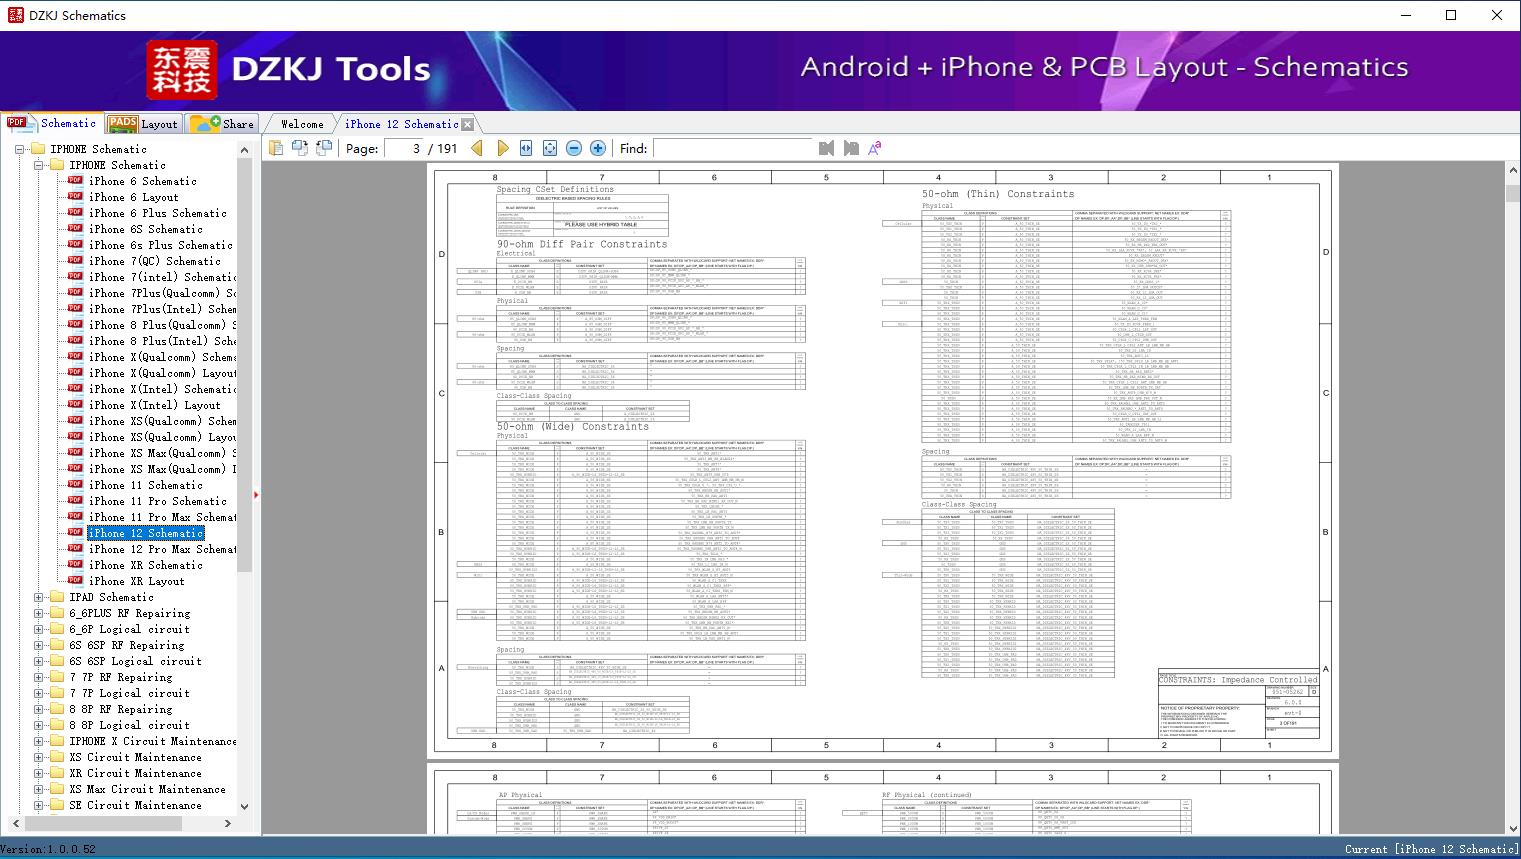Expand the XS Max Circuit Maintenance folder
This screenshot has width=1521, height=859.
38,789
